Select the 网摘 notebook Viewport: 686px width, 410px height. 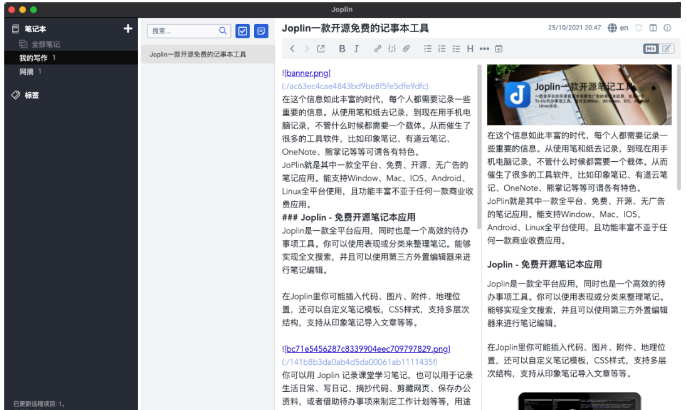coord(71,72)
